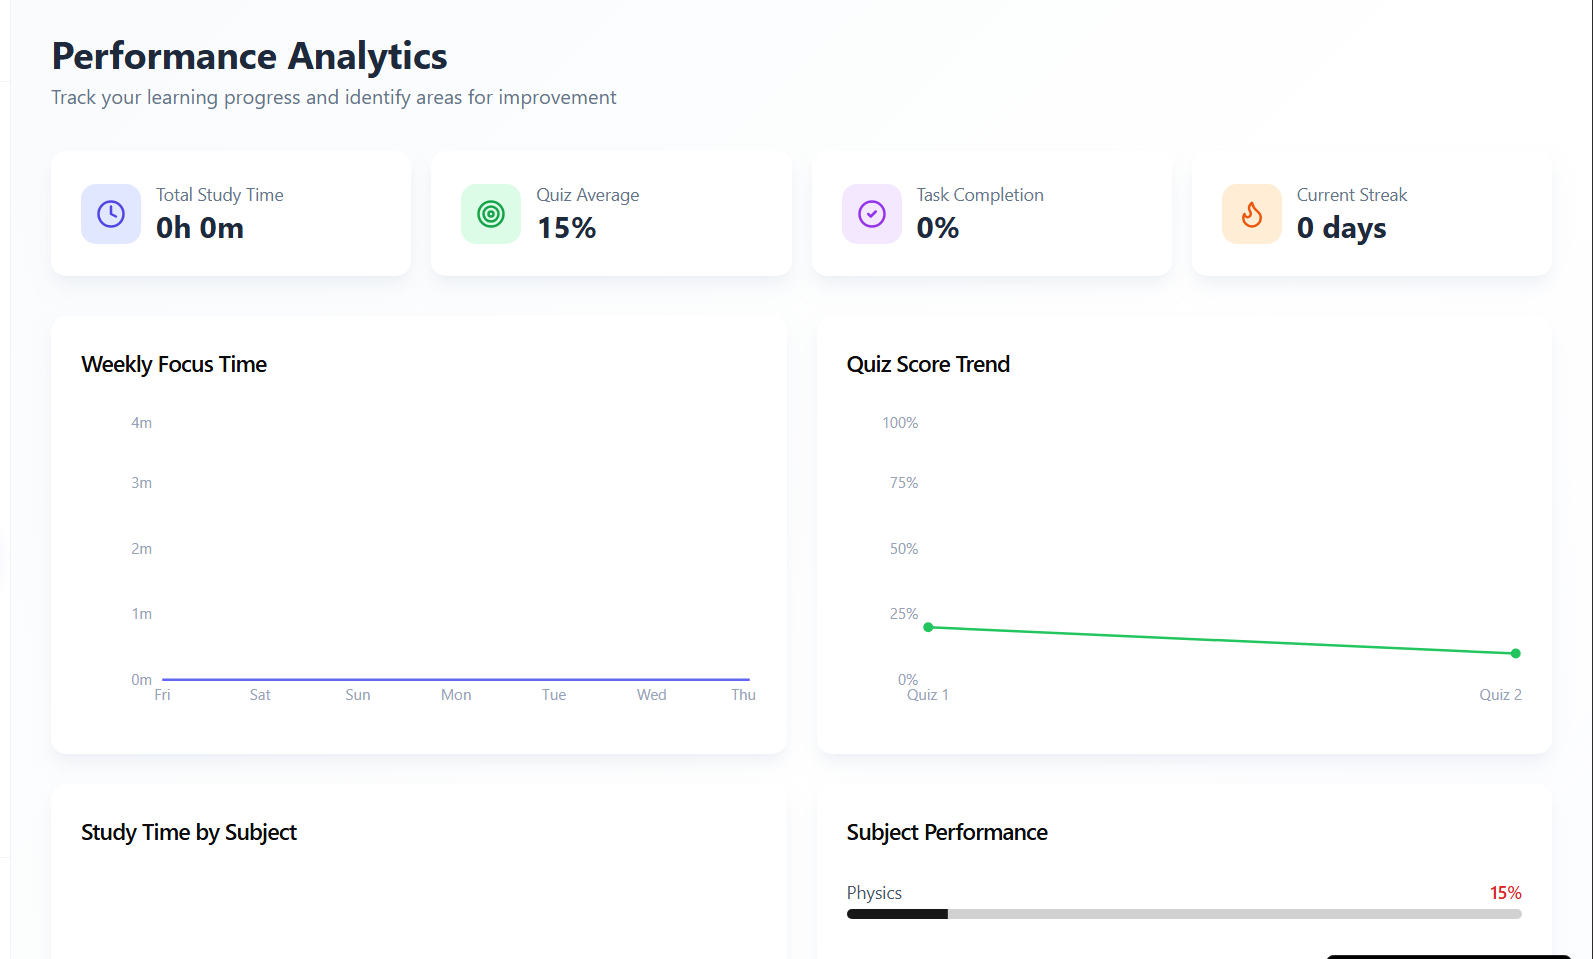Click the 'Total Study Time' label
Viewport: 1593px width, 959px height.
[x=220, y=195]
